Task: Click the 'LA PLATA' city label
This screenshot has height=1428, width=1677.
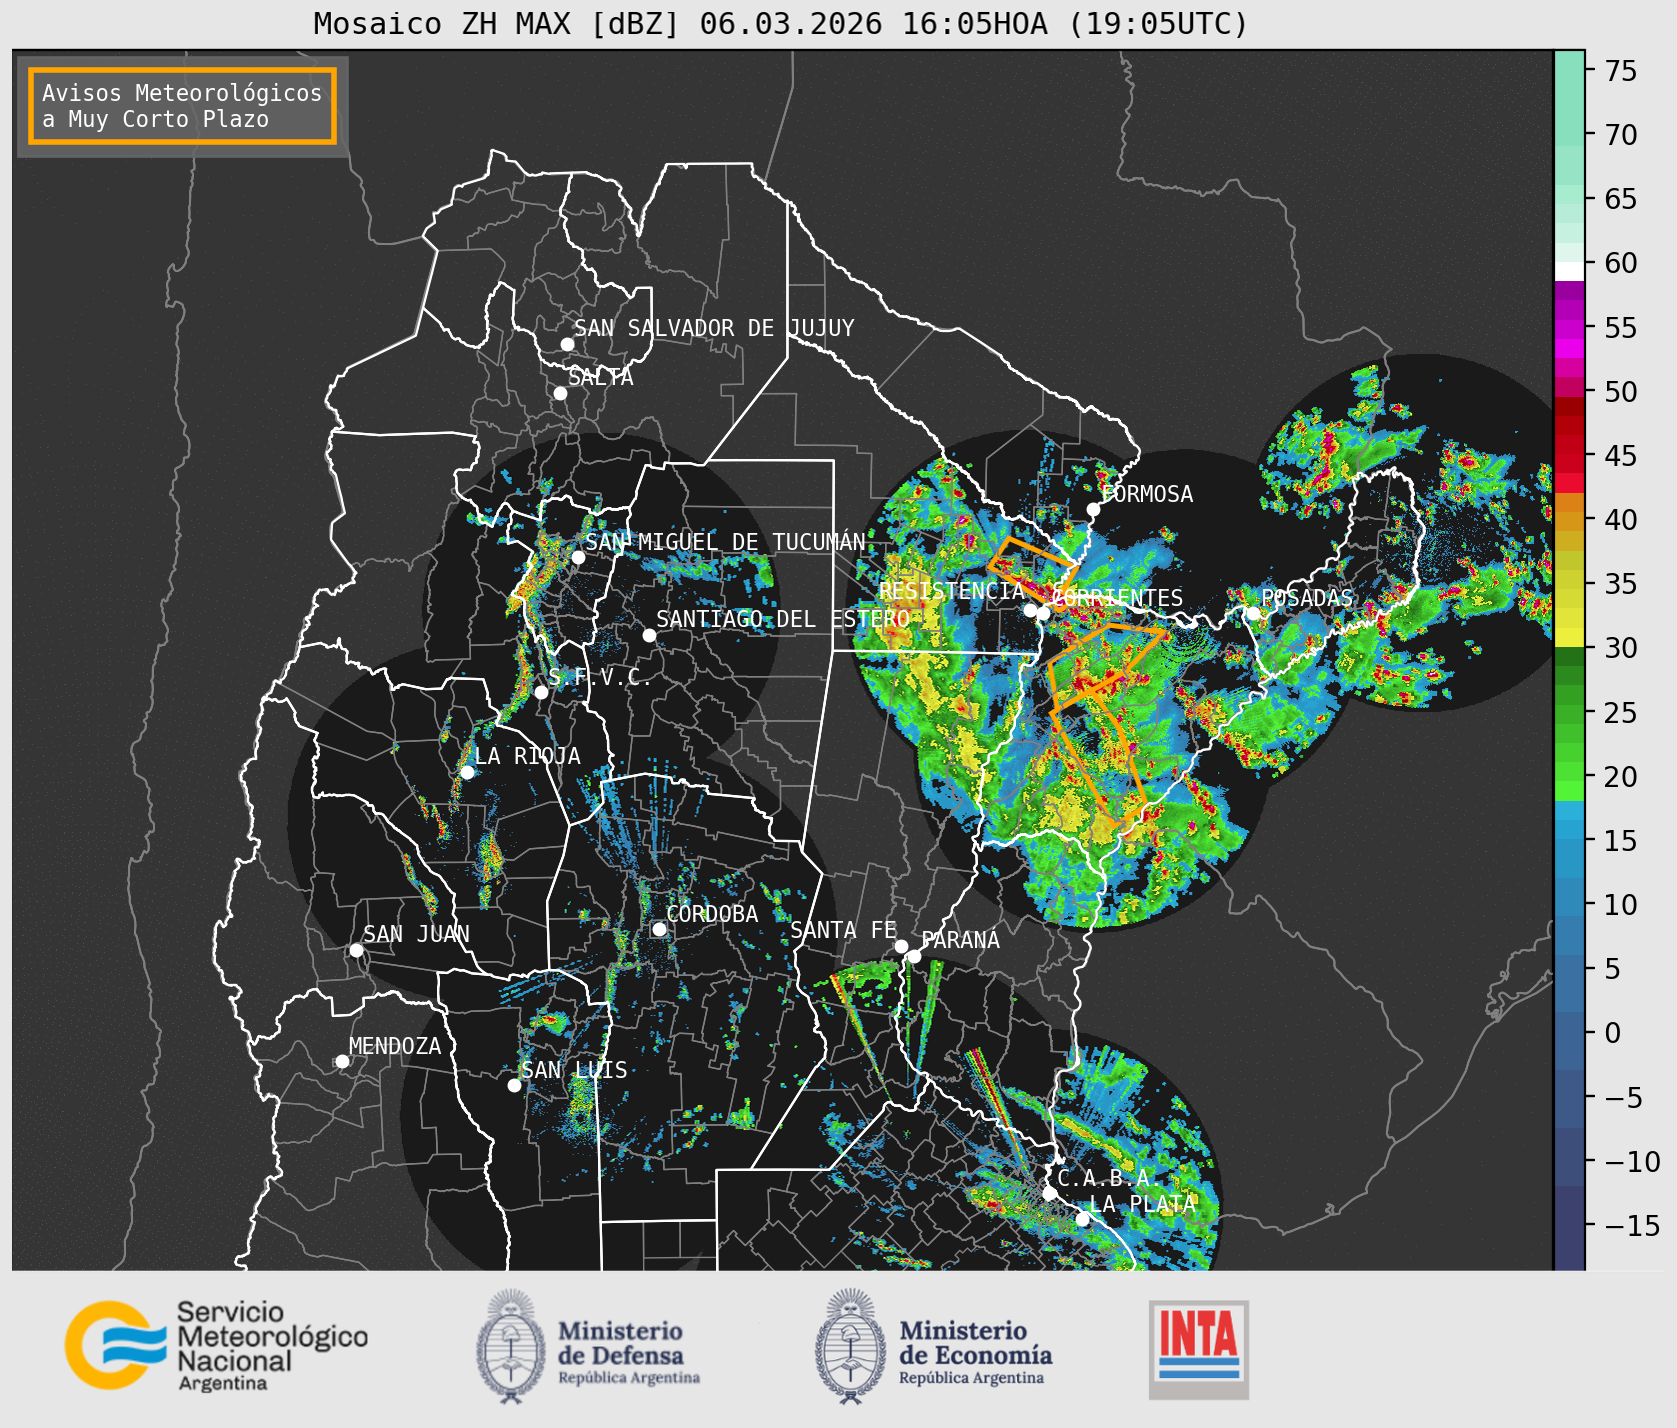Action: click(1142, 1204)
